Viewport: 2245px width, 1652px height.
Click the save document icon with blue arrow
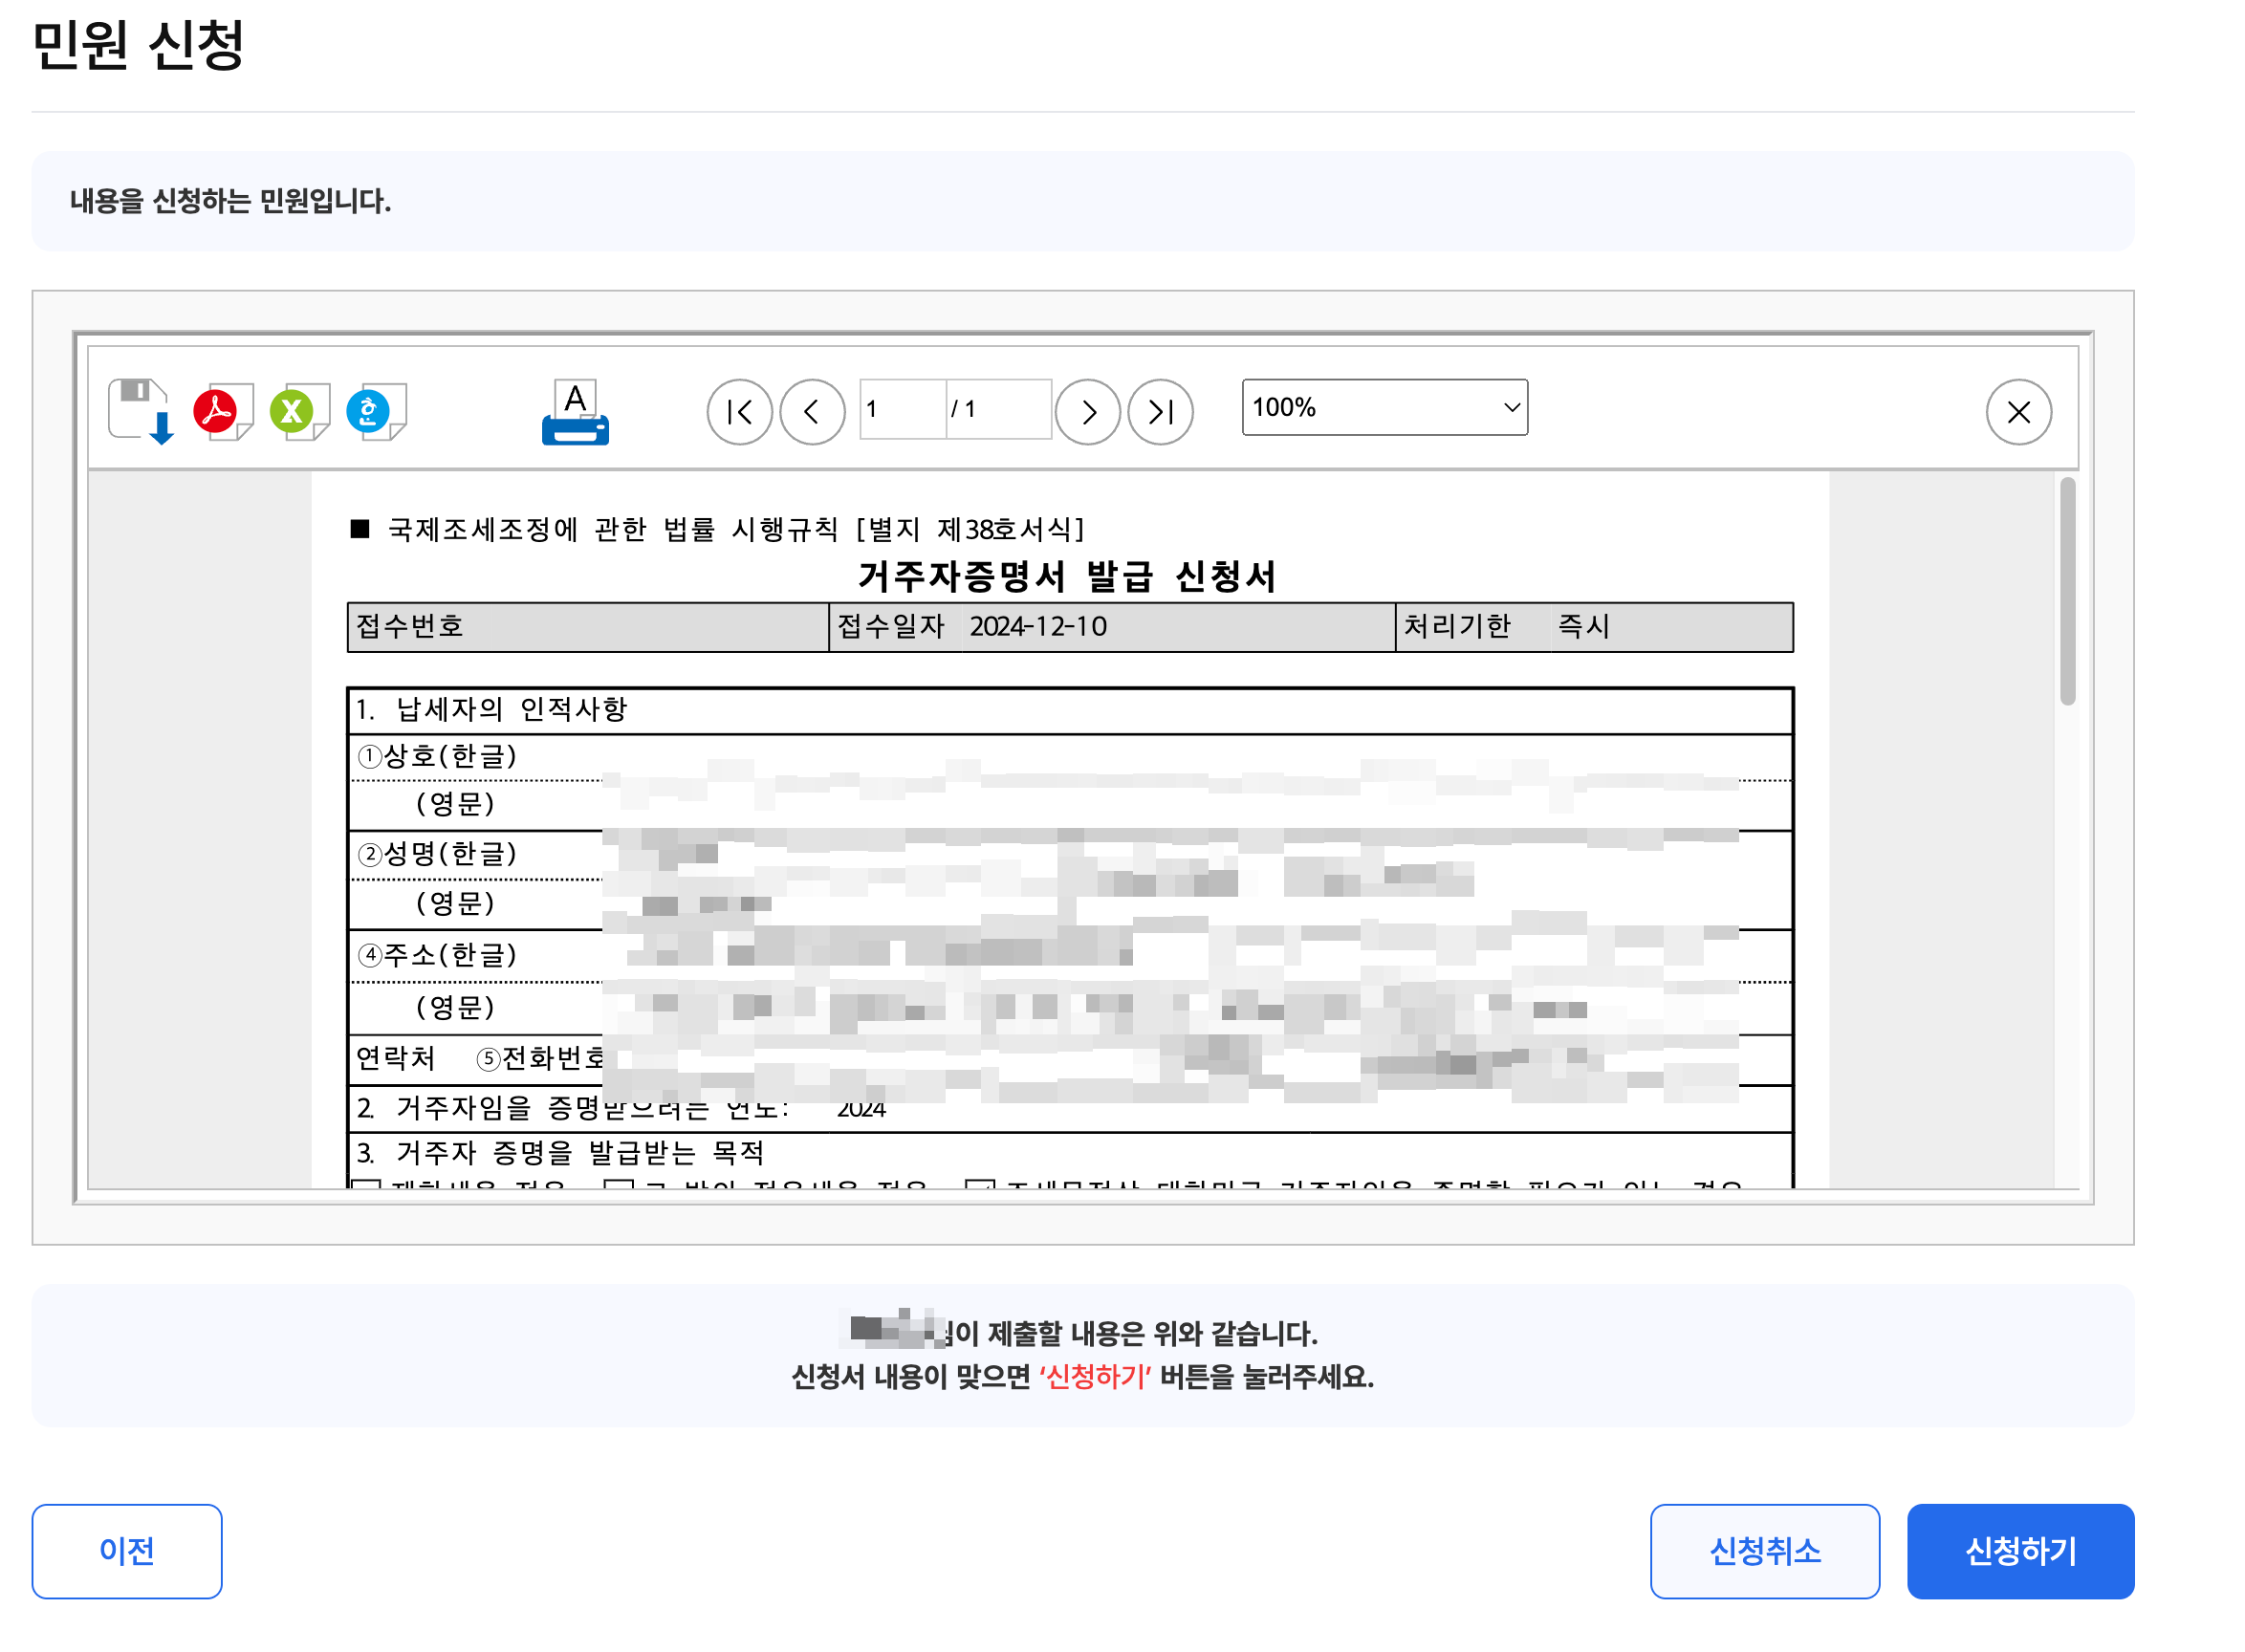click(141, 411)
